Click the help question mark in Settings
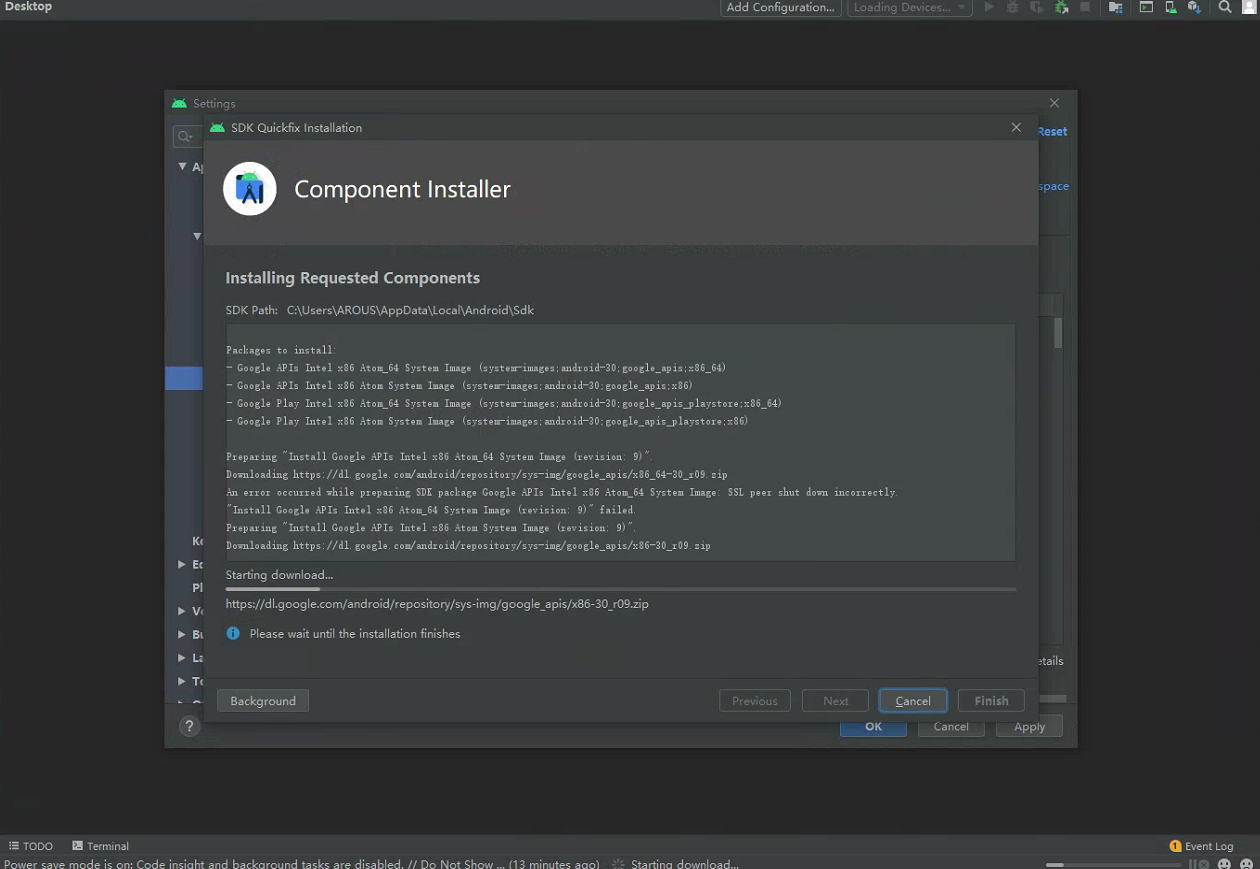The image size is (1260, 869). 190,727
